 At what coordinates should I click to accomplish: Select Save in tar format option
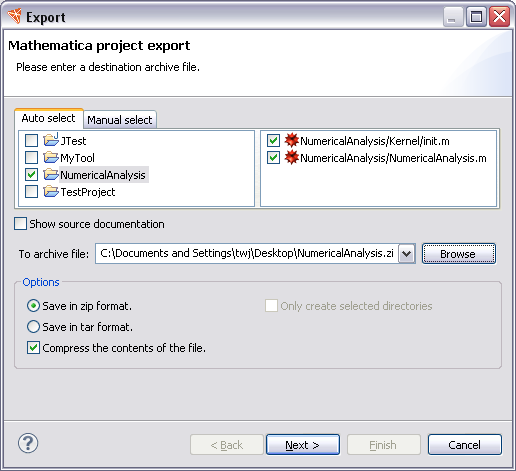point(33,327)
